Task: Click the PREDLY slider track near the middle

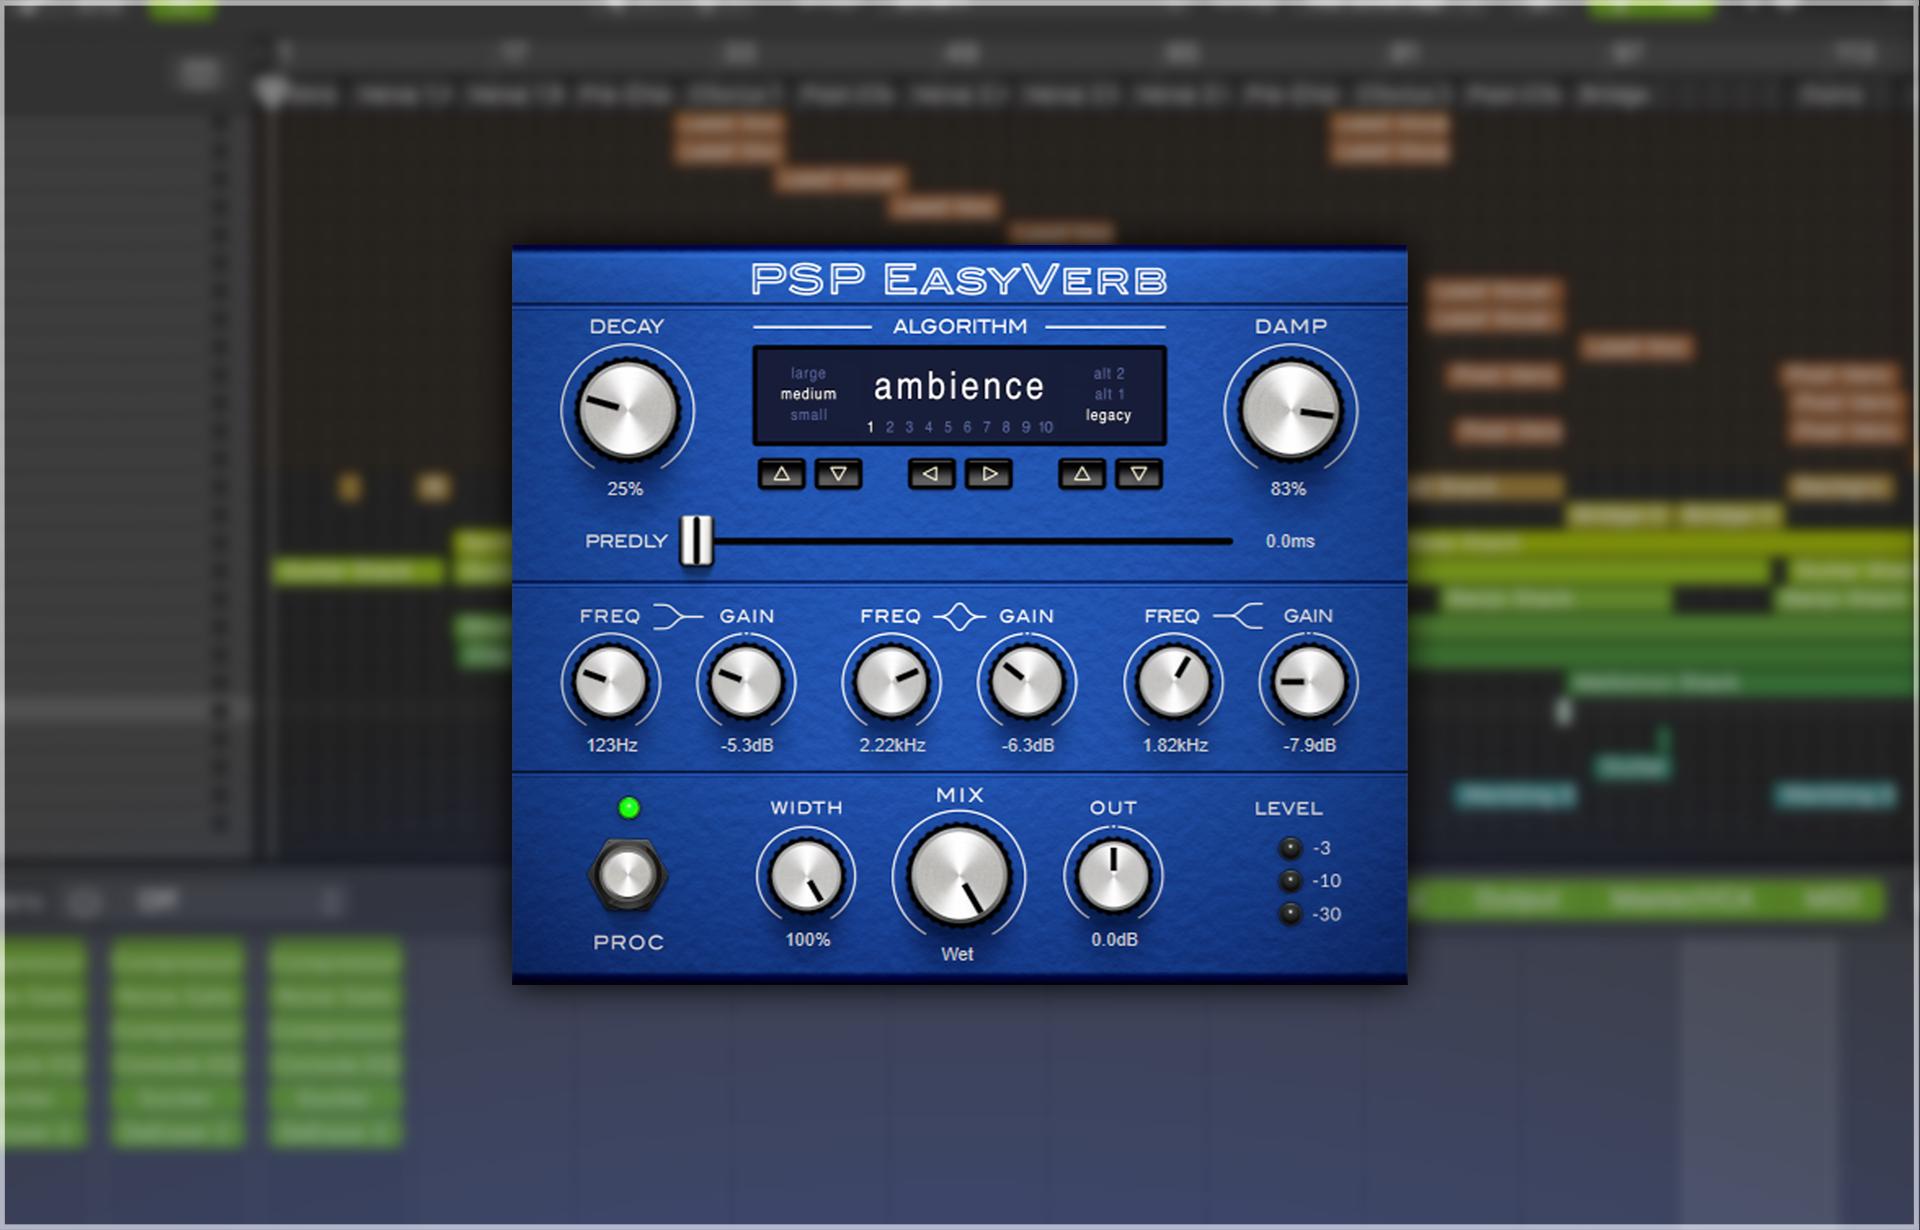Action: (x=960, y=541)
